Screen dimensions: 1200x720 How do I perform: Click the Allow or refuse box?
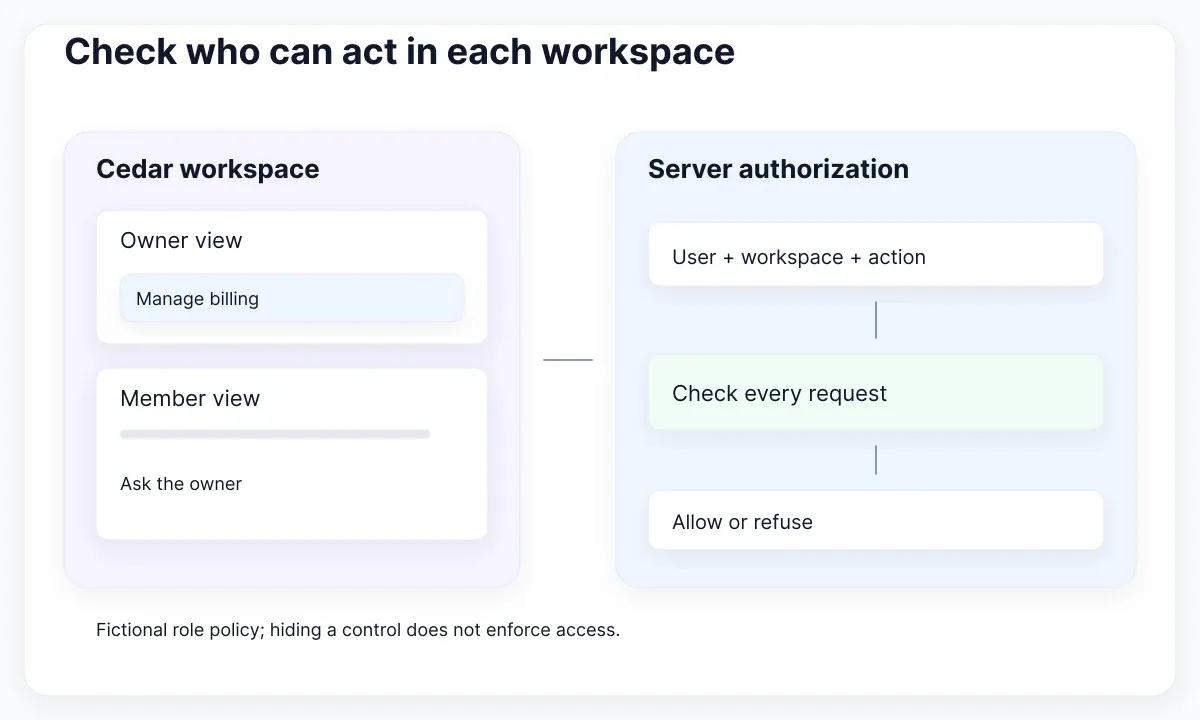(x=875, y=521)
